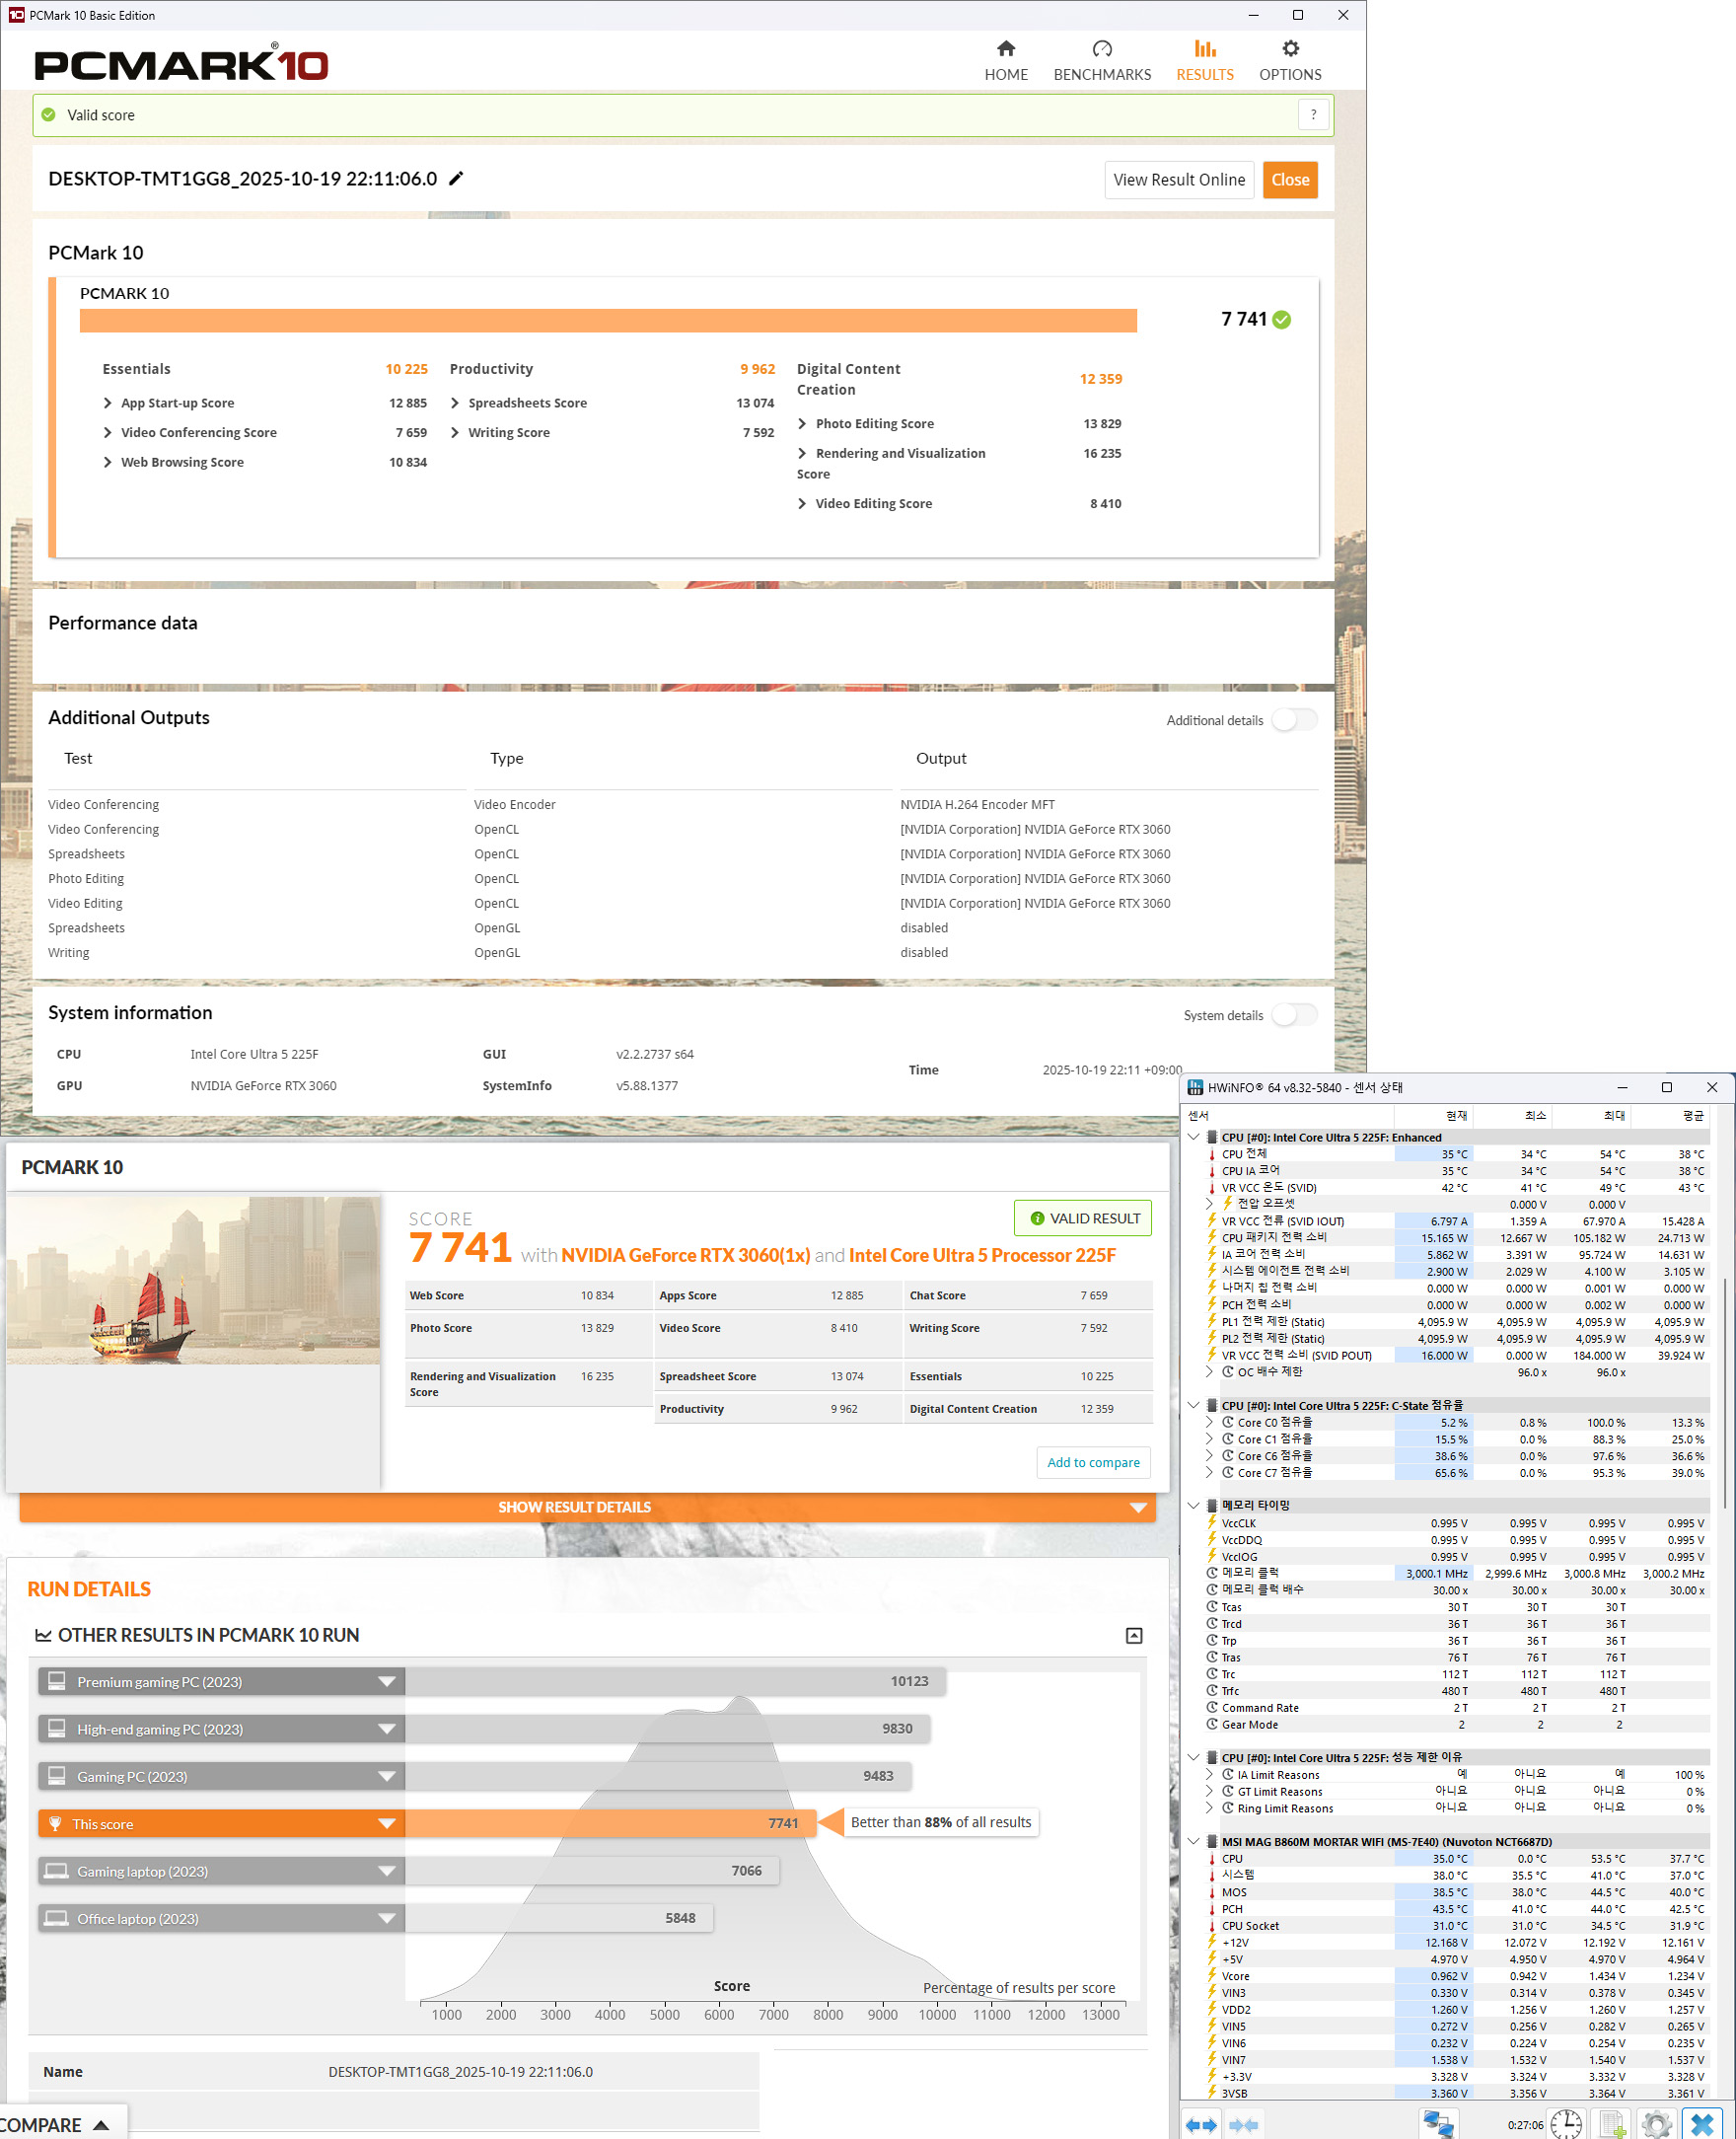Click CPU 전체 thermometer icon in HWiNFO

coord(1212,1154)
